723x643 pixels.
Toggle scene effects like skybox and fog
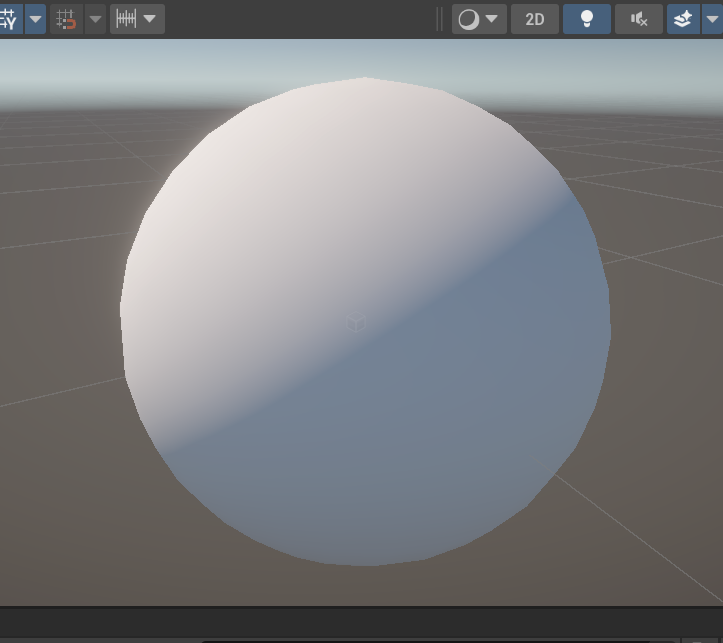[683, 19]
